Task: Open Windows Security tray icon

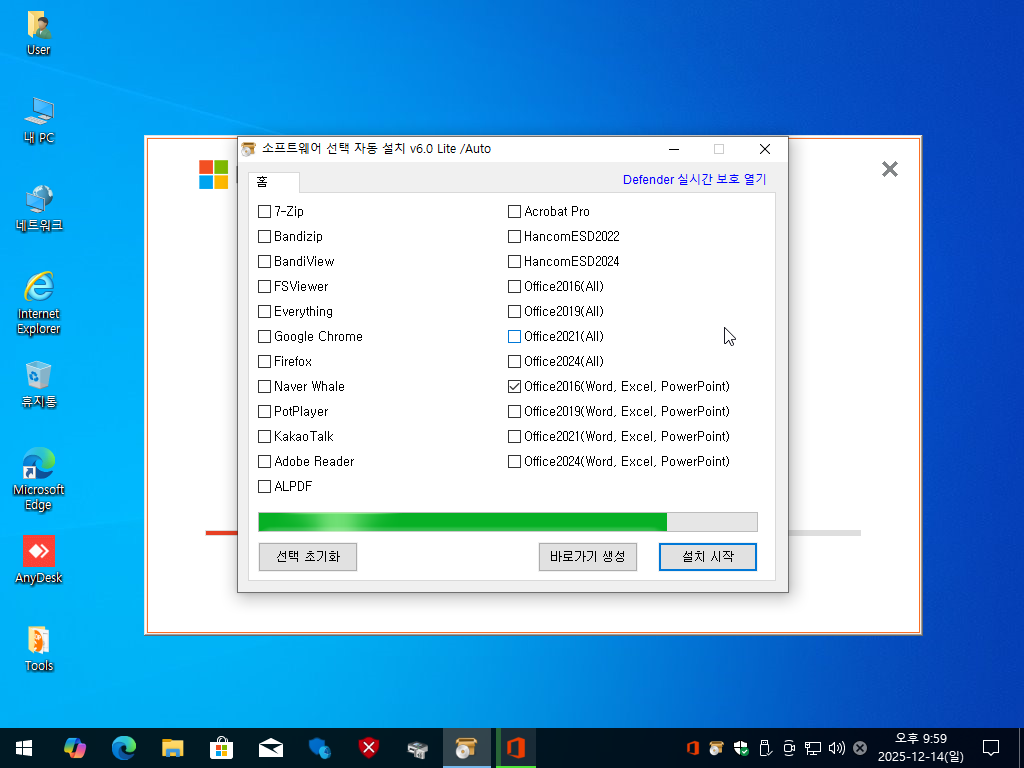Action: (x=741, y=748)
